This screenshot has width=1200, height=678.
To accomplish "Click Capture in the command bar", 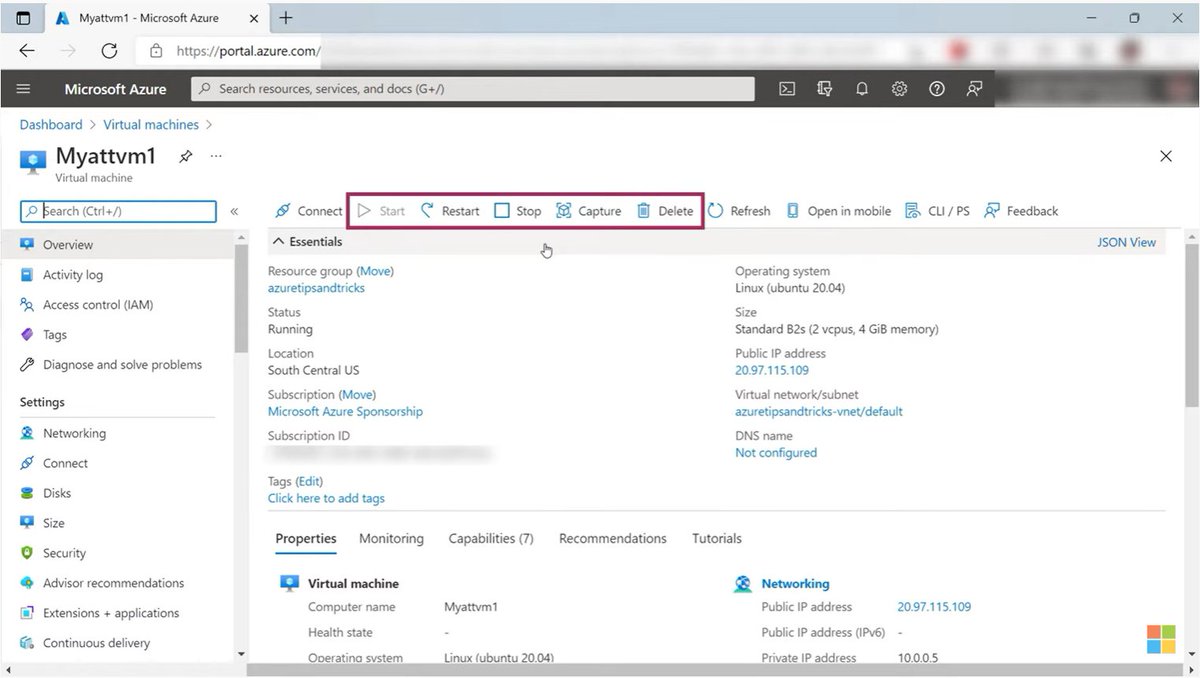I will click(589, 211).
